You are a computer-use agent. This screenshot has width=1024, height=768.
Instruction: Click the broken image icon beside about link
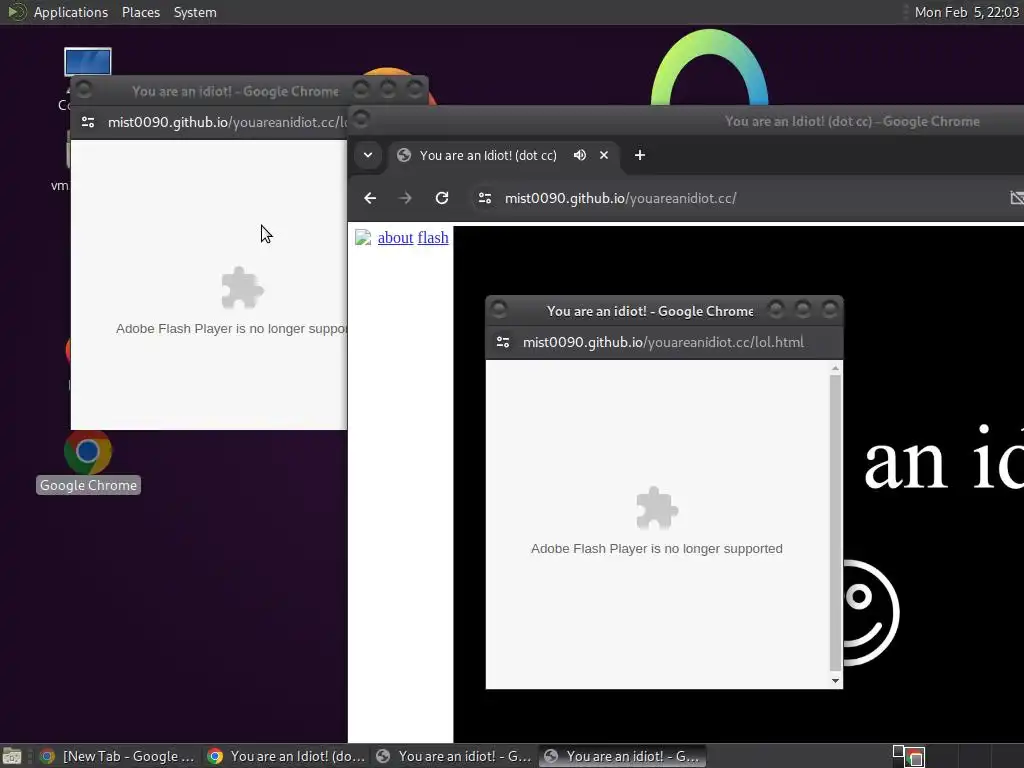362,238
